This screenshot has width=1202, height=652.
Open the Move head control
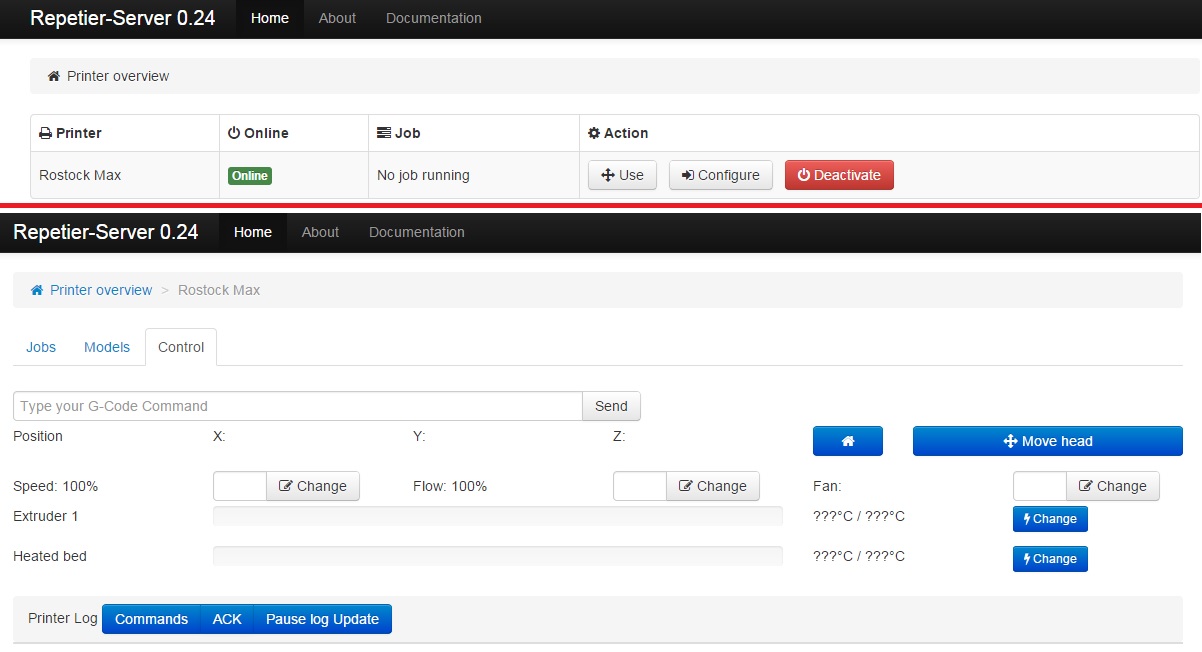pyautogui.click(x=1047, y=441)
